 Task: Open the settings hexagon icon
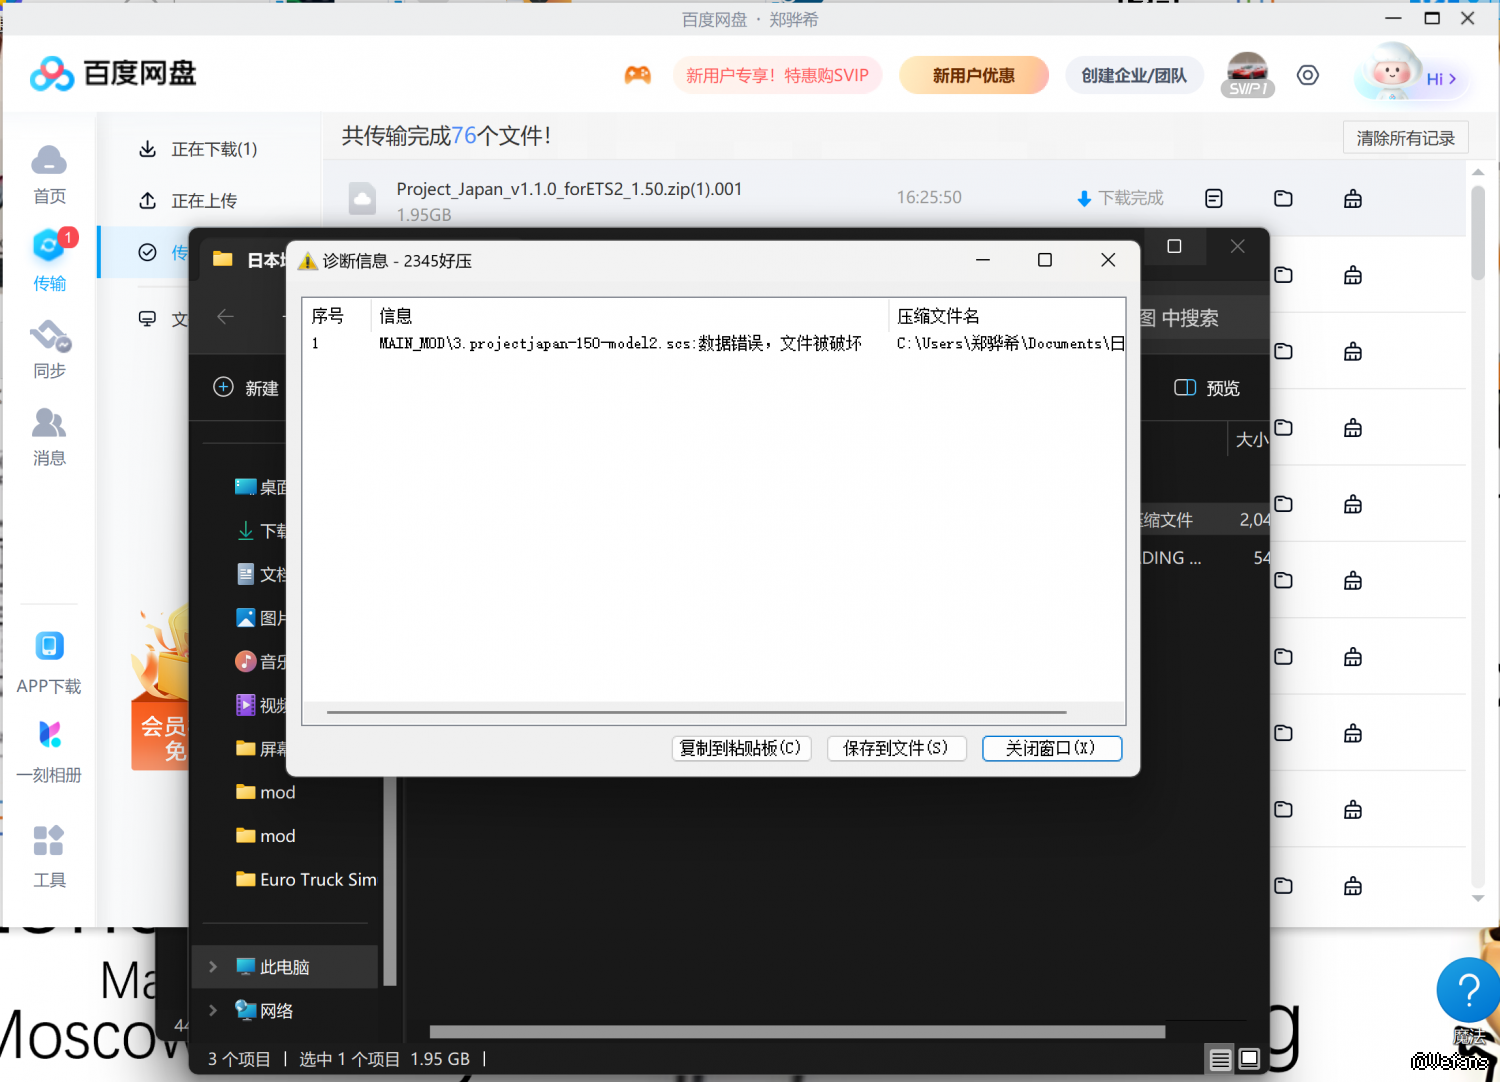click(1307, 75)
